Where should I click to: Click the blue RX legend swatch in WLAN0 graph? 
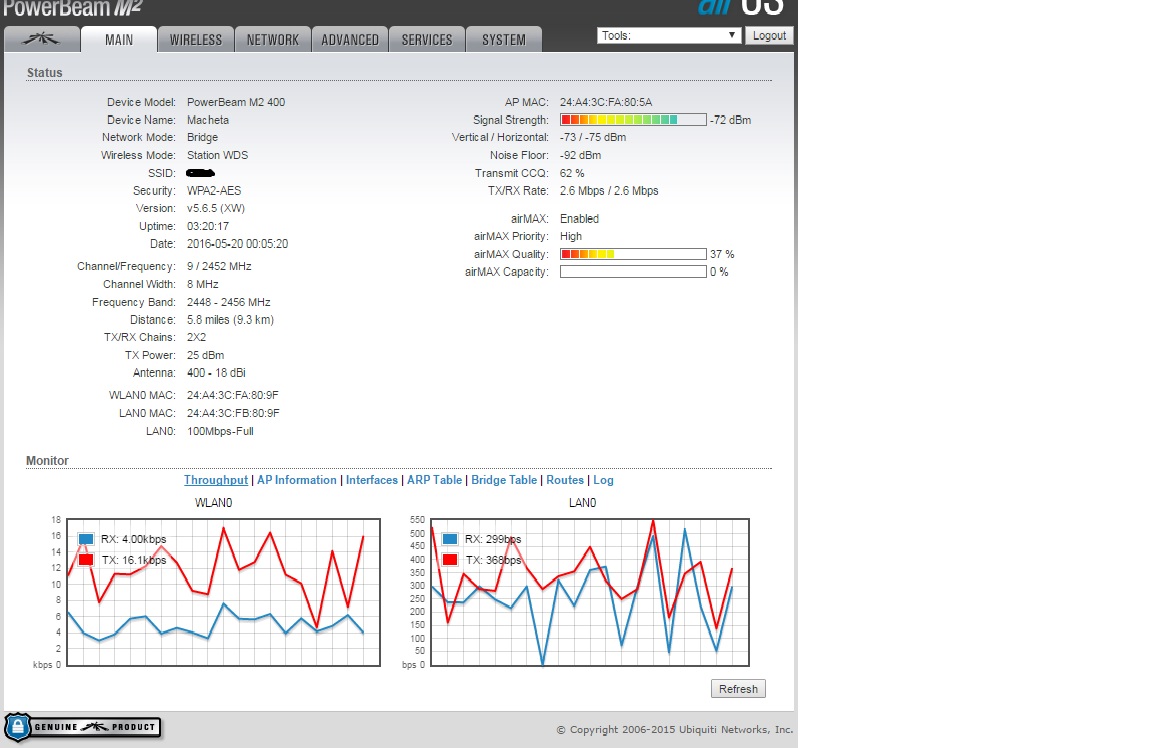pyautogui.click(x=86, y=539)
